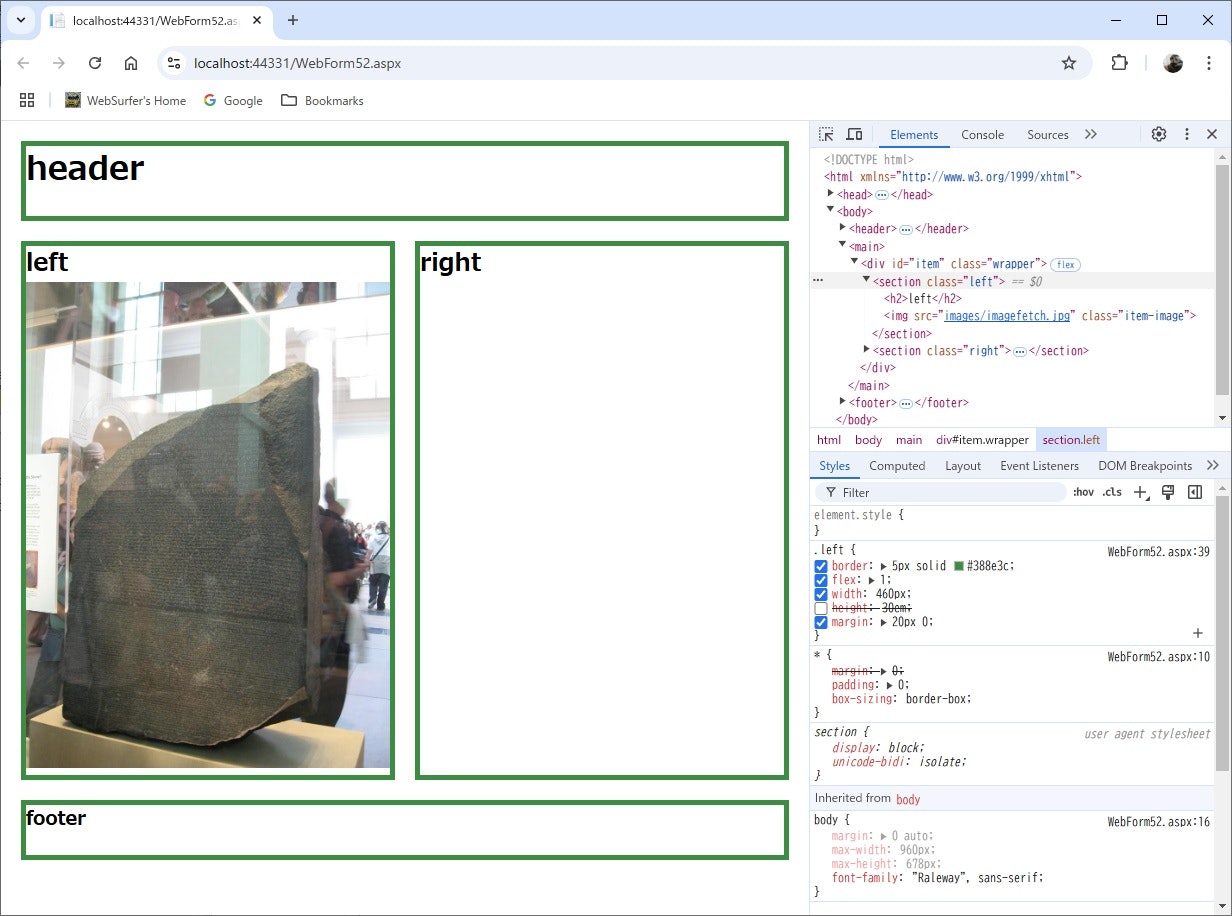Add a new style rule with the plus icon
The width and height of the screenshot is (1232, 916).
tap(1142, 492)
